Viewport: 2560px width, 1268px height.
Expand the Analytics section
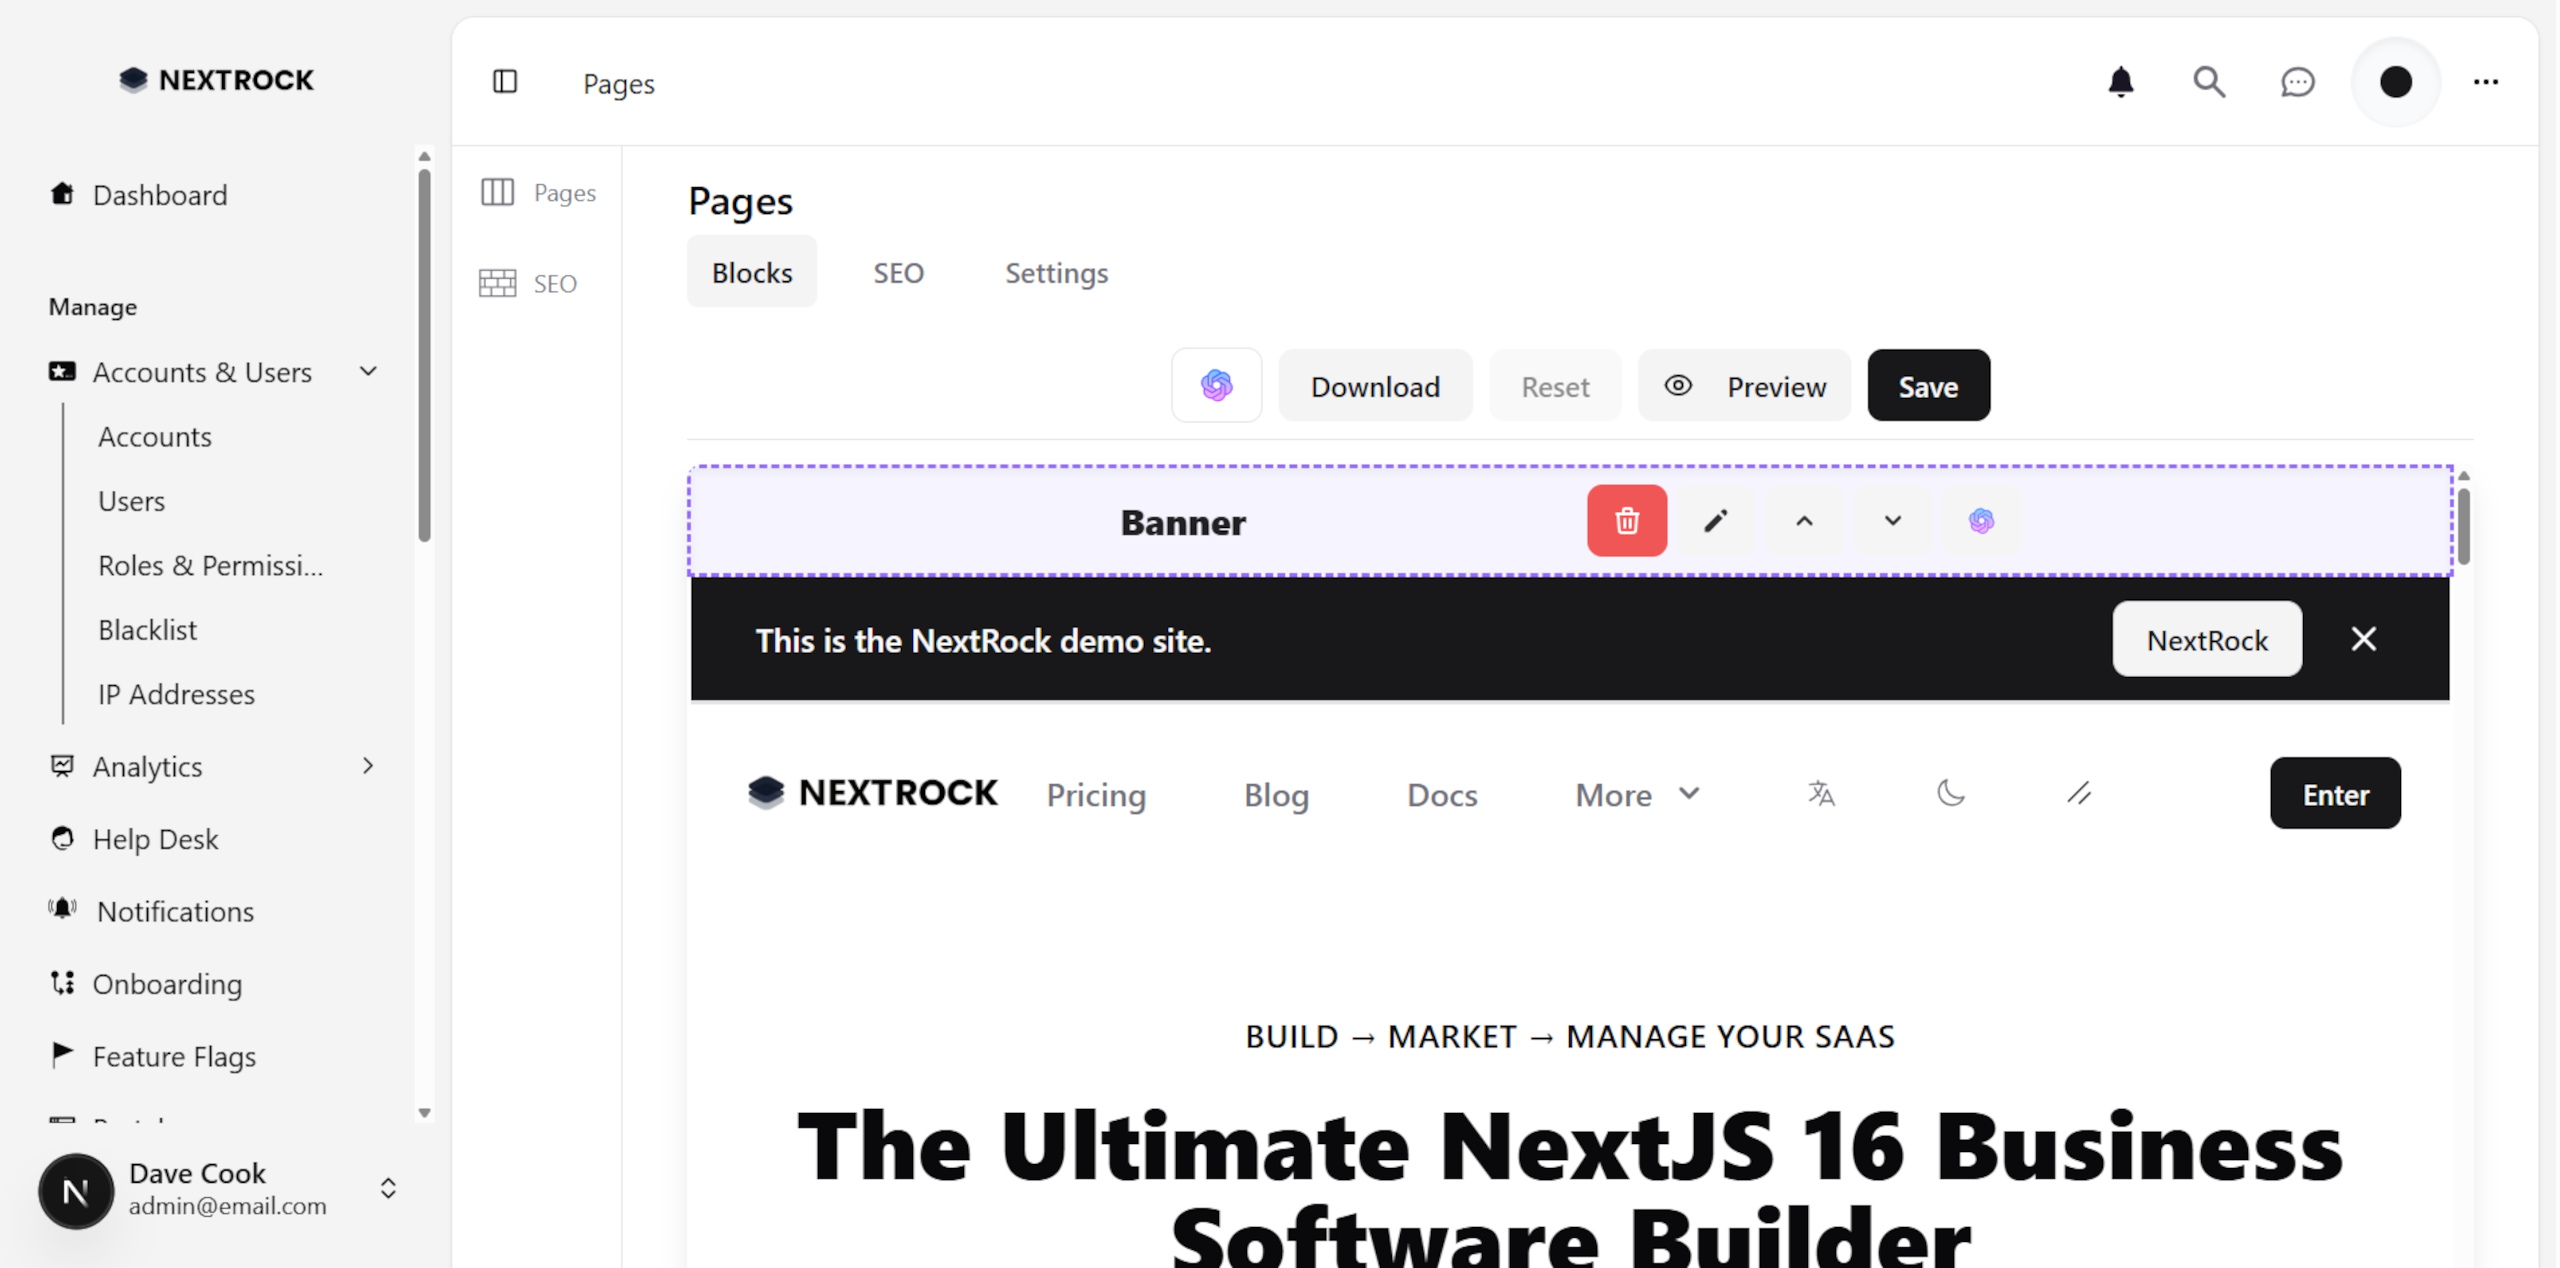369,766
